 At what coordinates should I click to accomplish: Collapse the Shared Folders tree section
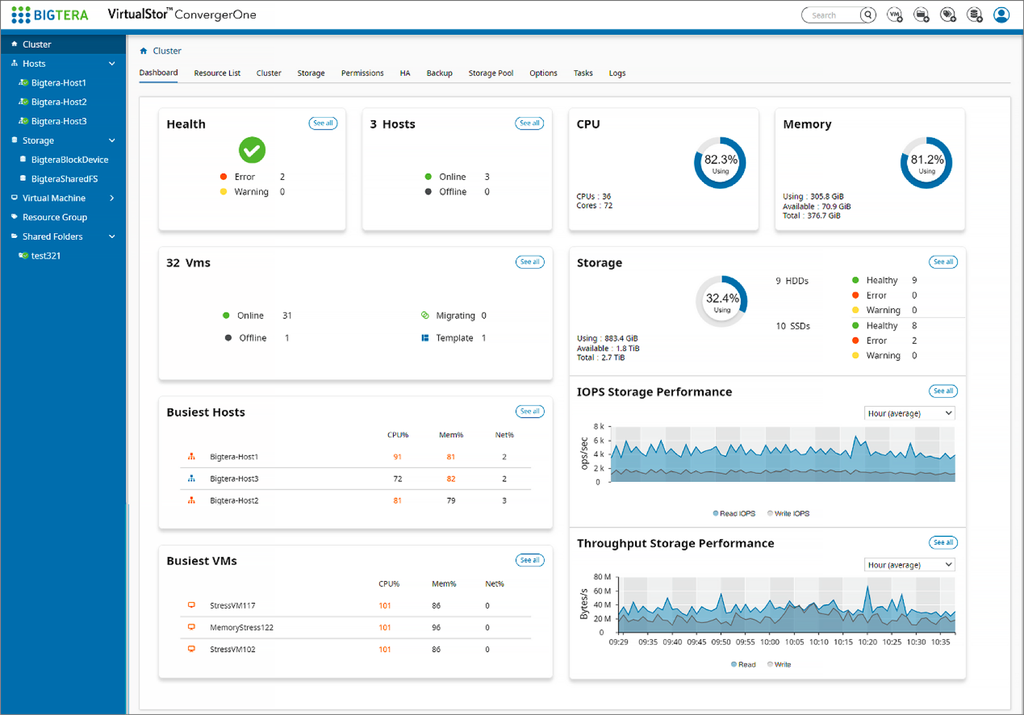(x=112, y=236)
